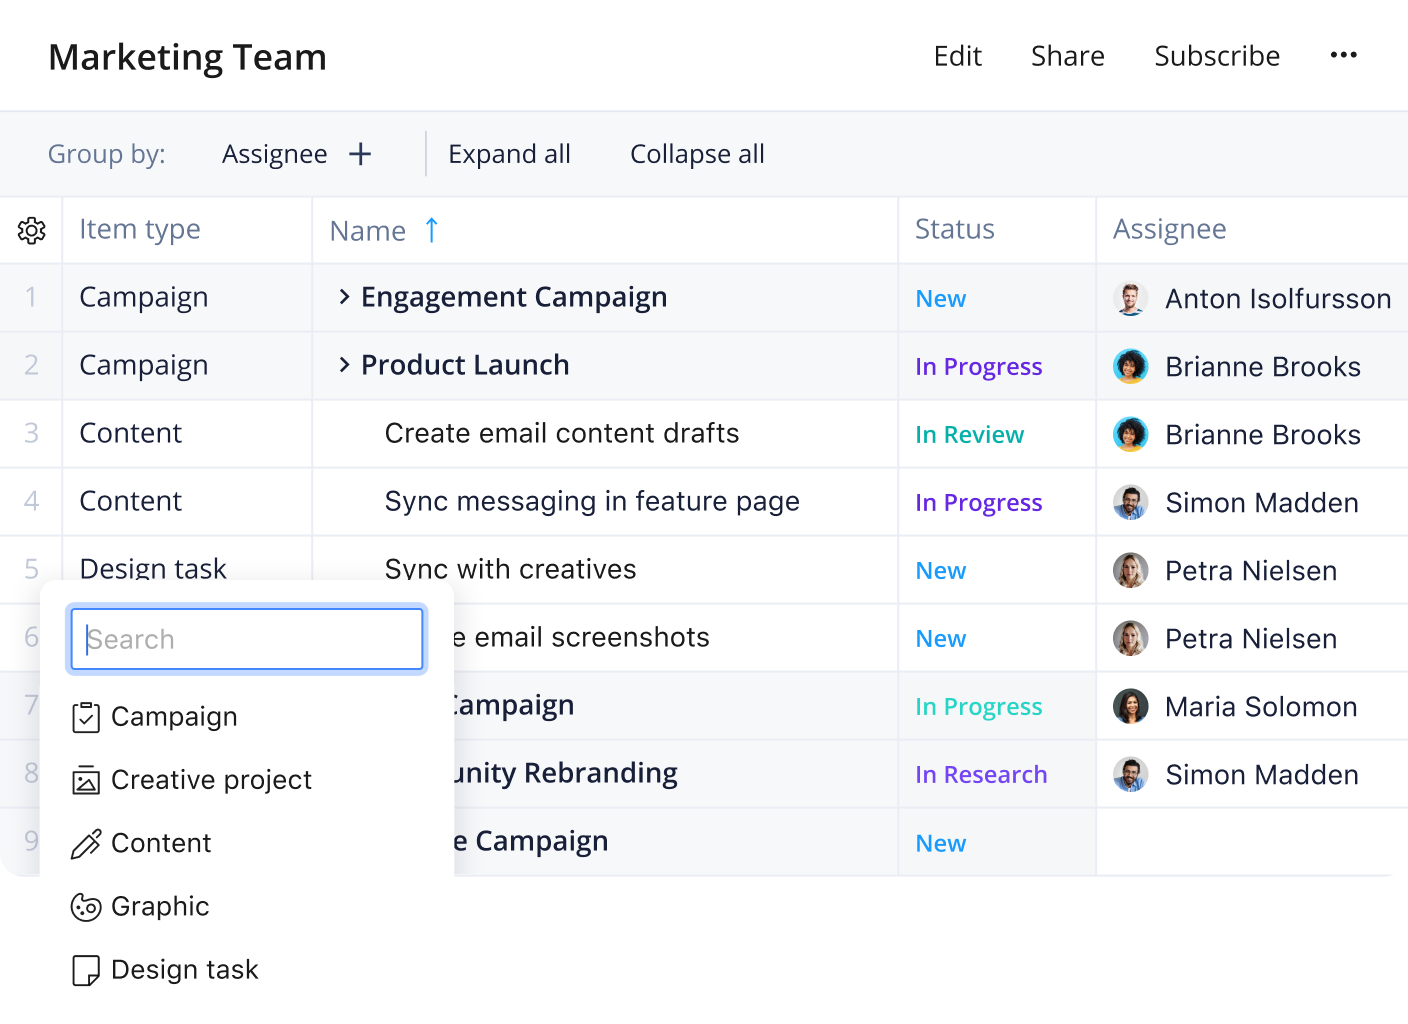This screenshot has width=1408, height=1024.
Task: Click the plus icon next to Assignee
Action: (360, 154)
